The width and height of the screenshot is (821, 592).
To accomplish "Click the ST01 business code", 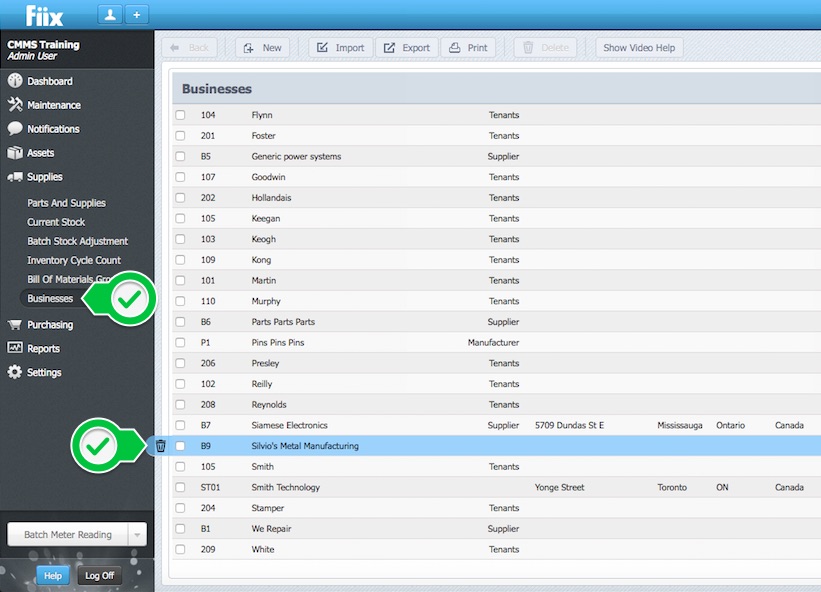I will pos(210,487).
